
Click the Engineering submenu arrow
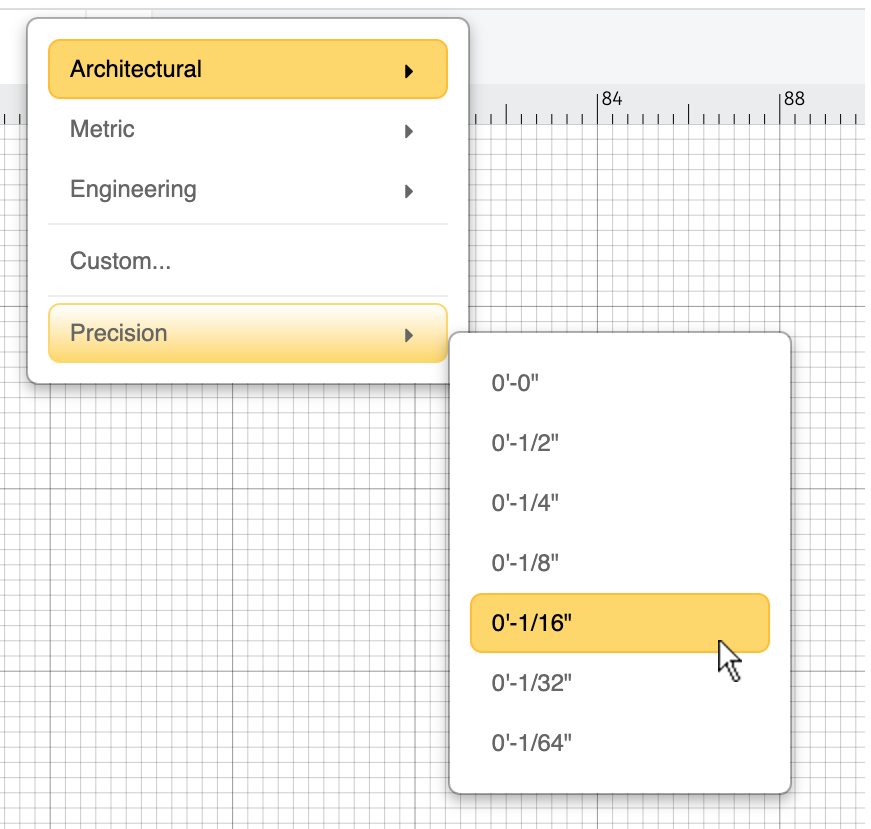(409, 191)
